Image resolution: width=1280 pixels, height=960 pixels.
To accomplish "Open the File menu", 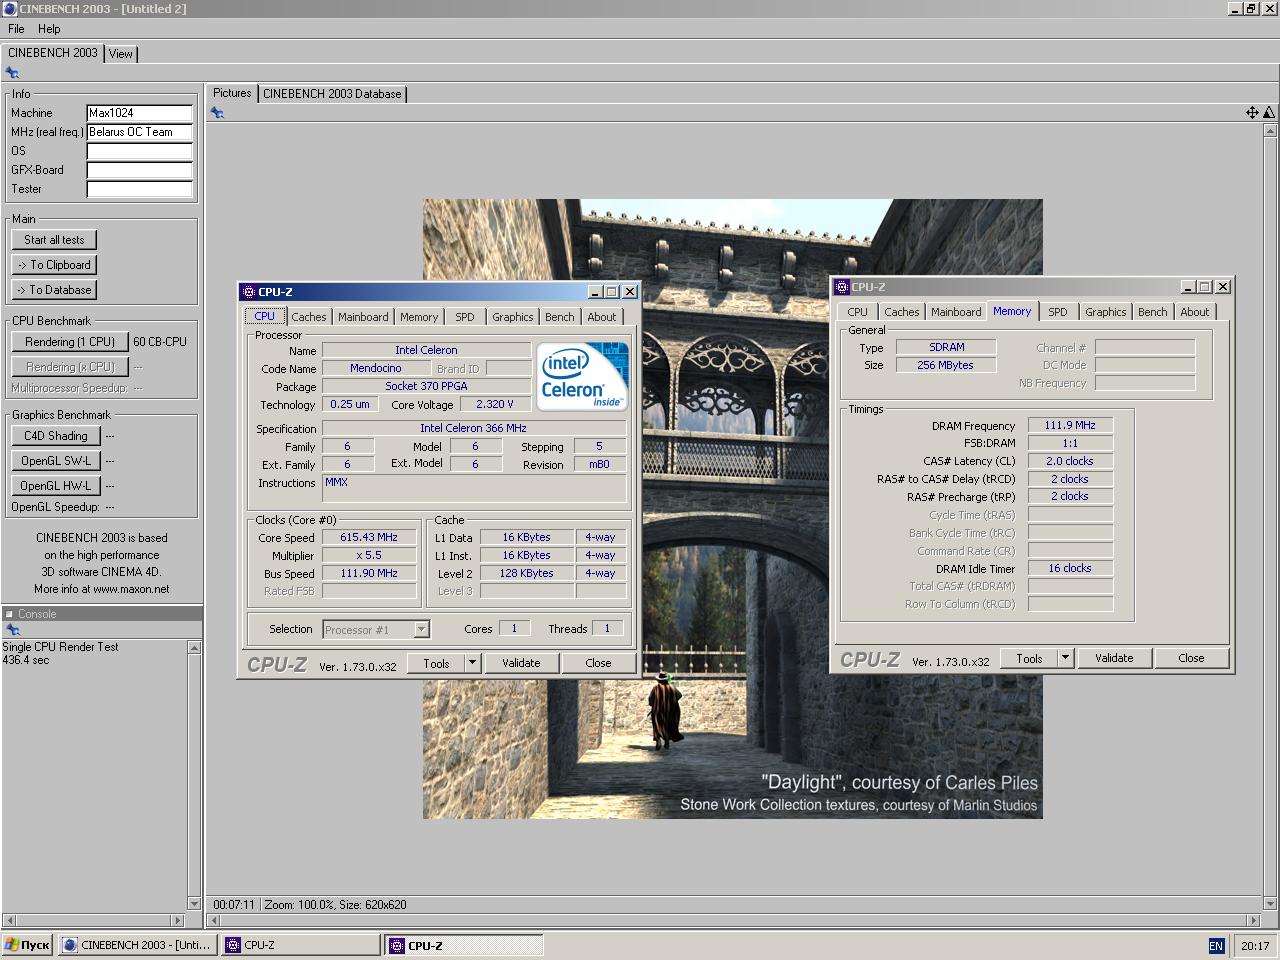I will 16,29.
